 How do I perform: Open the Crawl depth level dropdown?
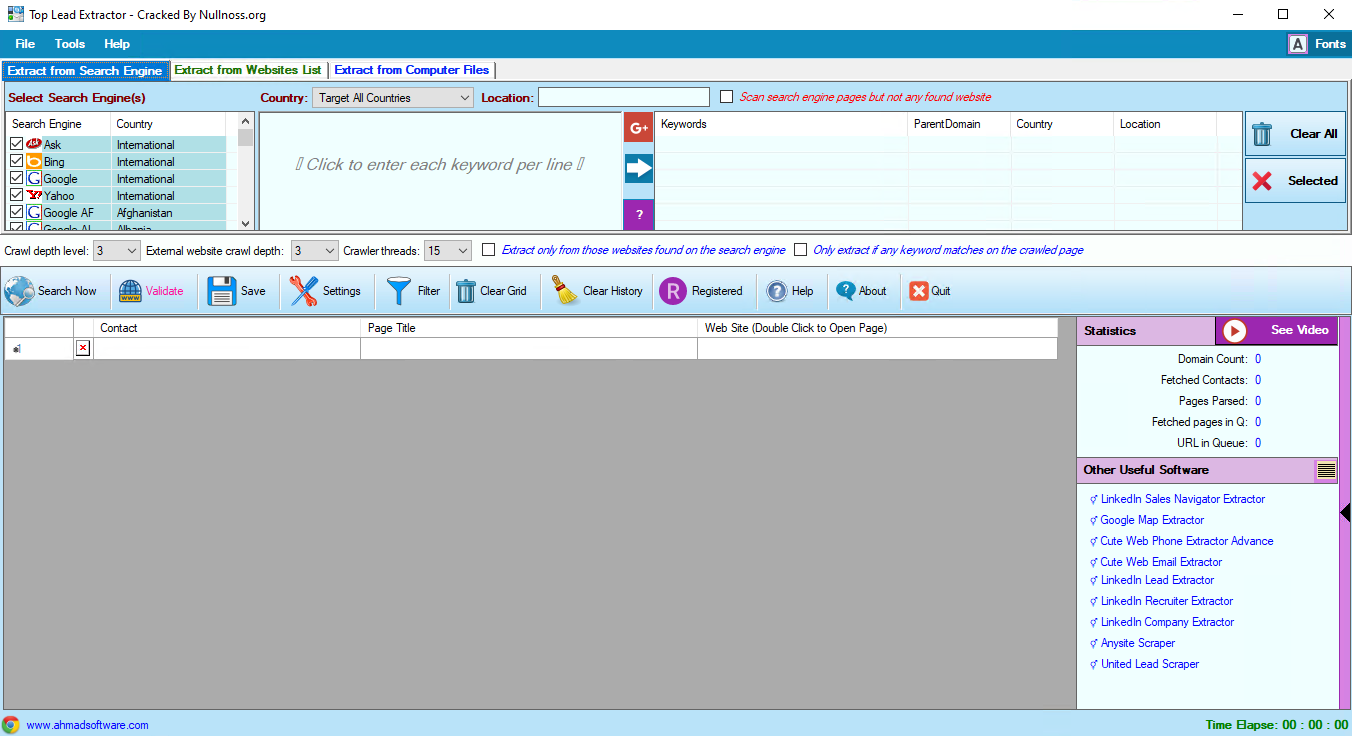click(x=117, y=251)
